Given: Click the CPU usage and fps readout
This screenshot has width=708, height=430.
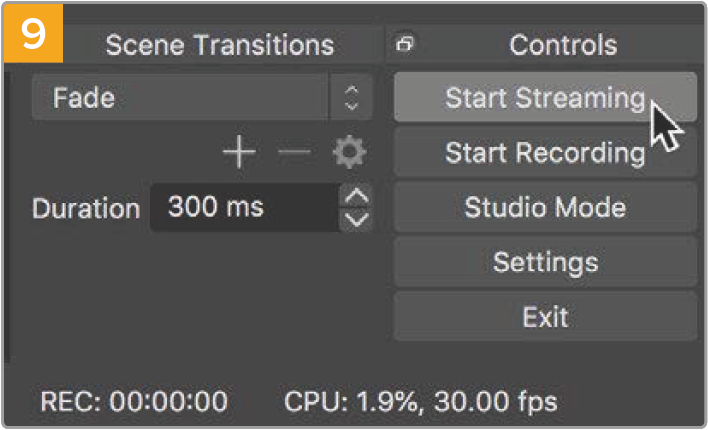Looking at the screenshot, I should (x=421, y=401).
